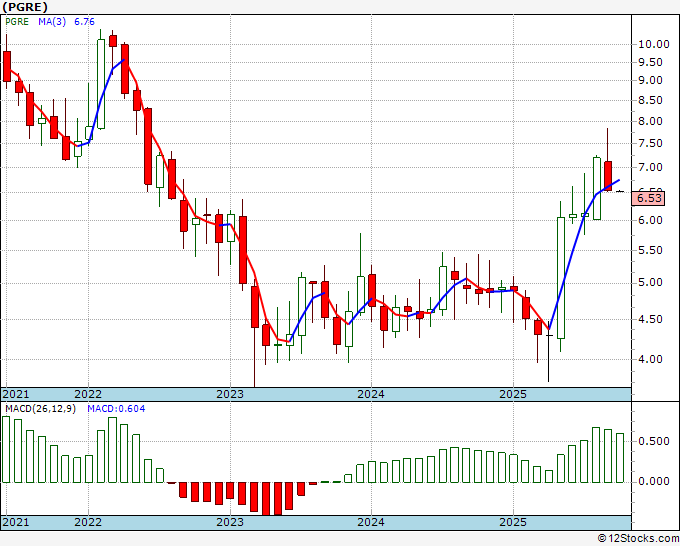
Task: Click the 6.00 price axis label
Action: click(651, 220)
